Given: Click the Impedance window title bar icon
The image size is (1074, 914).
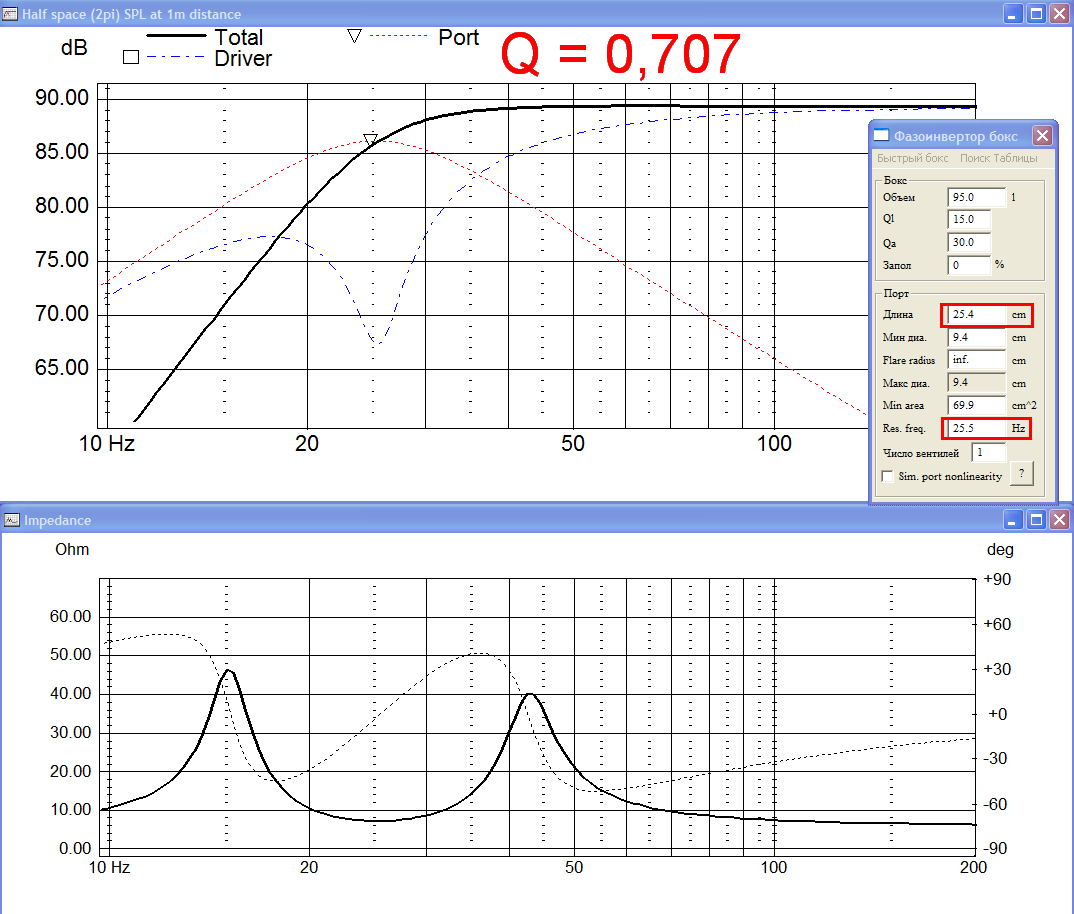Looking at the screenshot, I should tap(11, 520).
